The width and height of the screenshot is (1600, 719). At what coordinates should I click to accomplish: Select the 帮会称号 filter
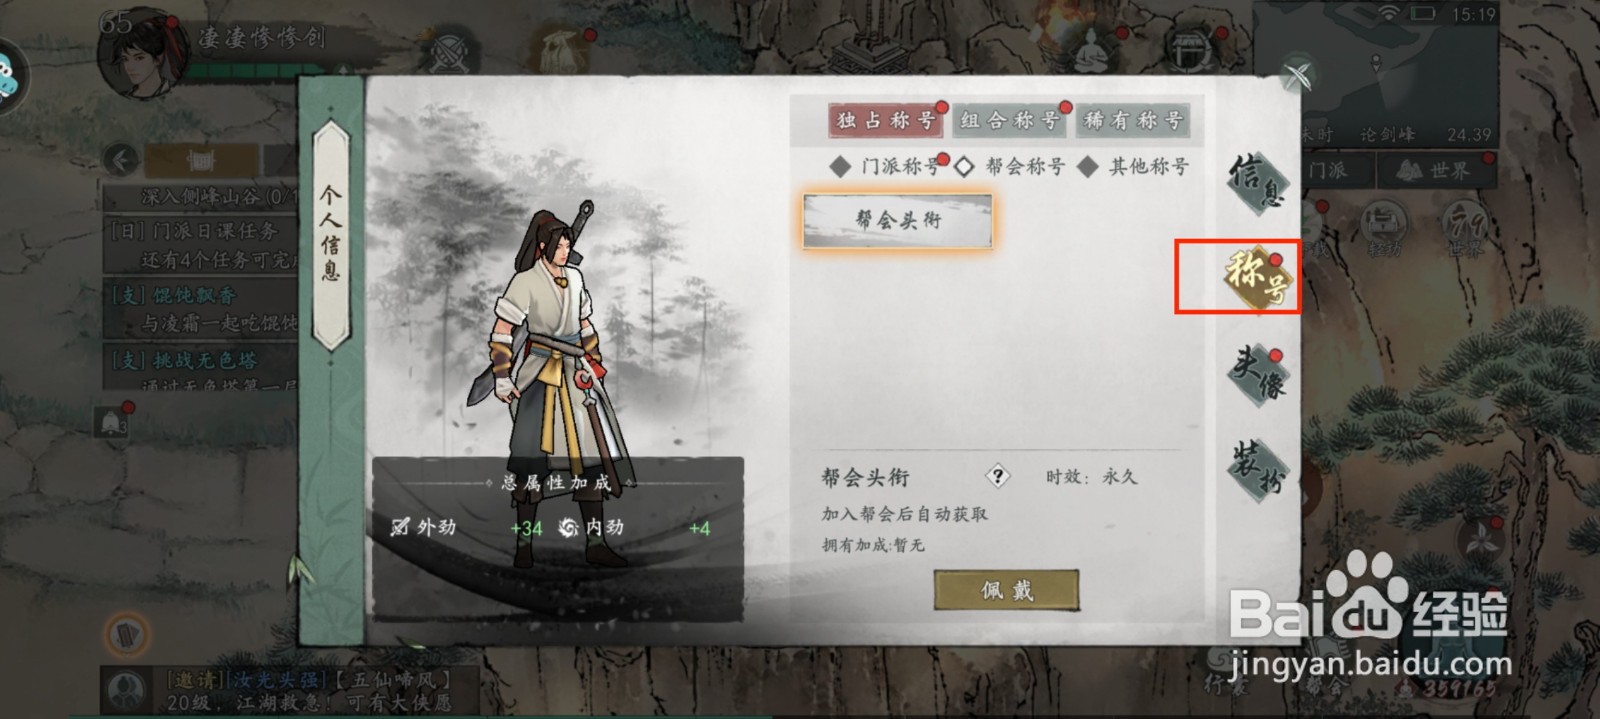pyautogui.click(x=1010, y=166)
